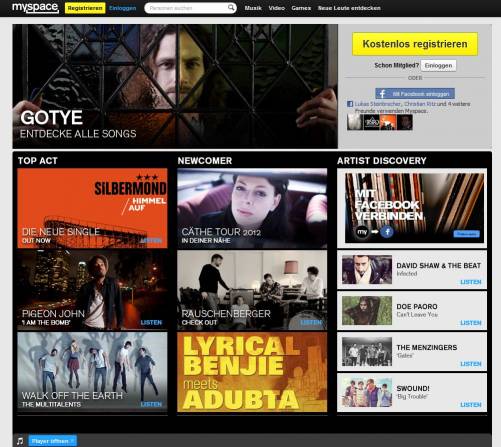Open the Cäthe Tour 2012 tile

(252, 208)
